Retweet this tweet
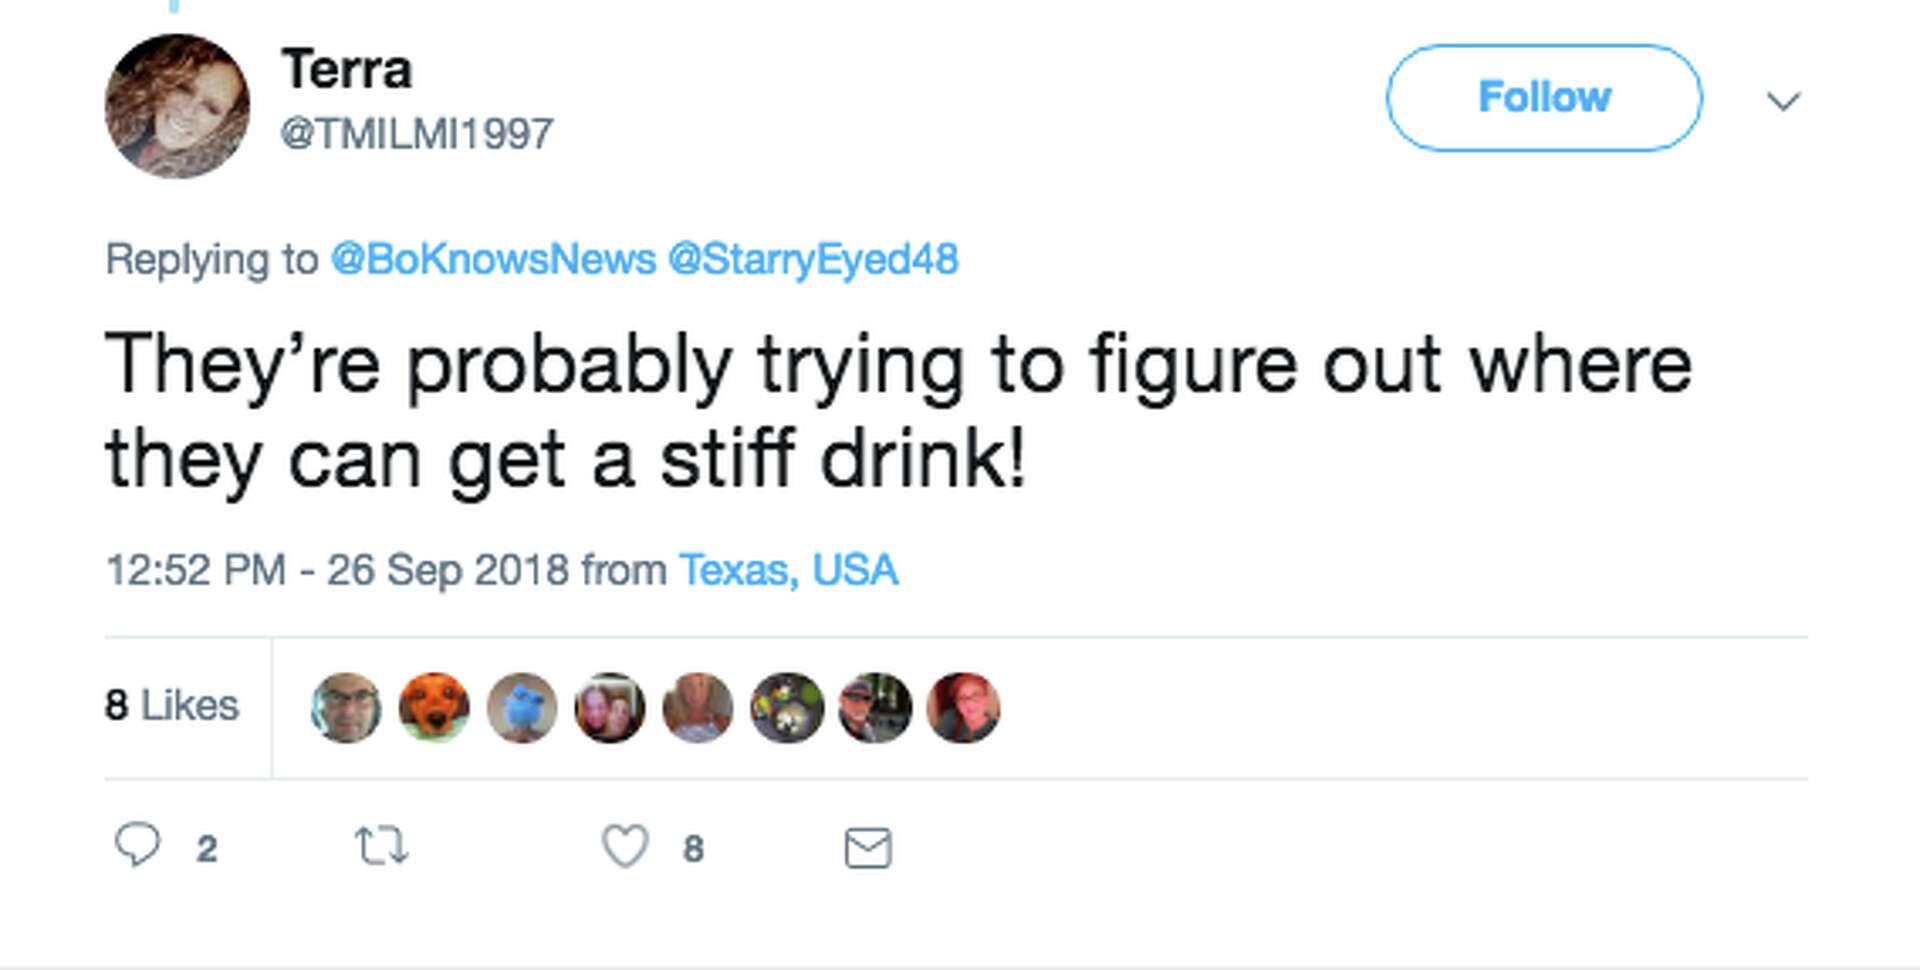 pos(382,846)
